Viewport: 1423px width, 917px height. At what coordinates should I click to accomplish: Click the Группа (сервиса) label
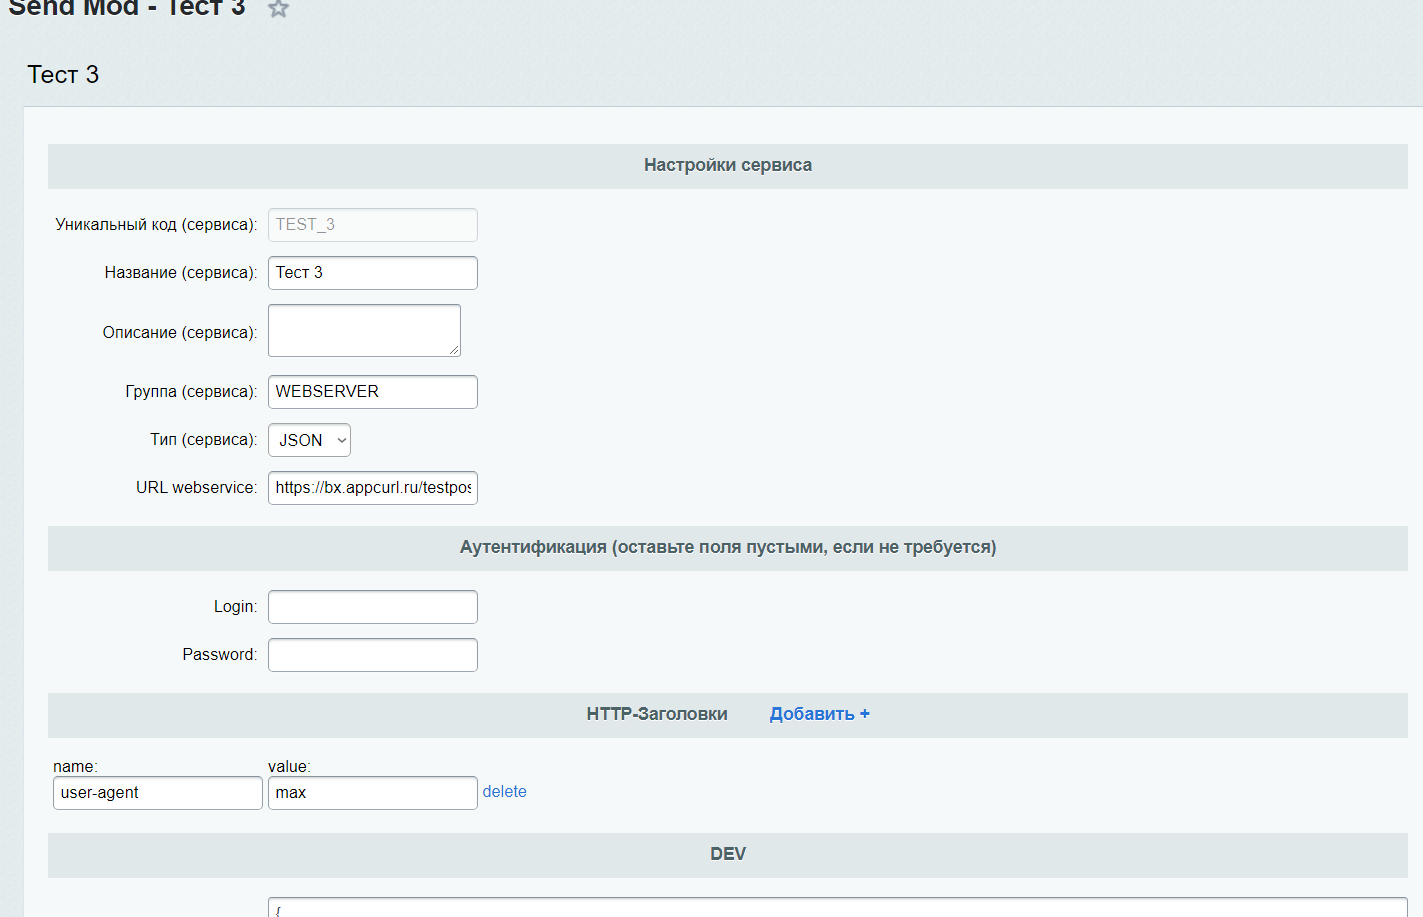click(x=191, y=392)
